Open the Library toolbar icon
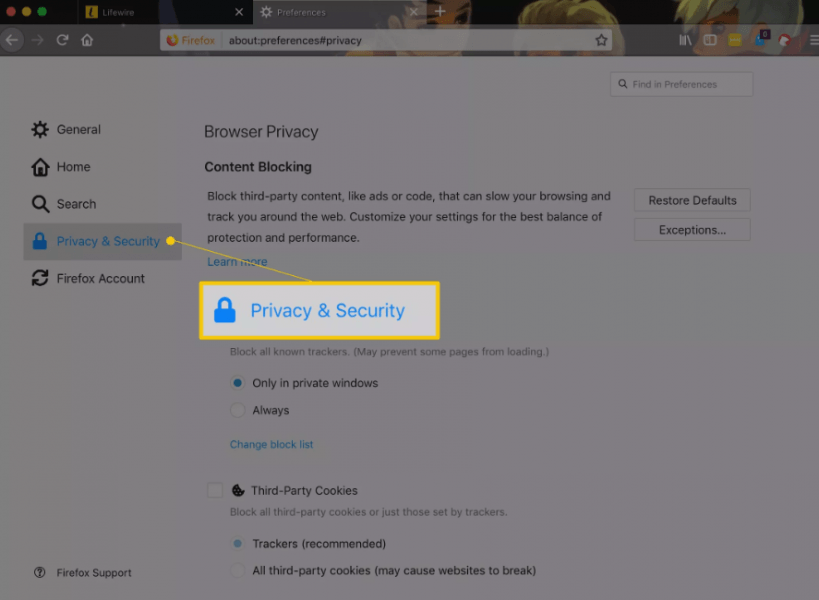 pos(686,40)
